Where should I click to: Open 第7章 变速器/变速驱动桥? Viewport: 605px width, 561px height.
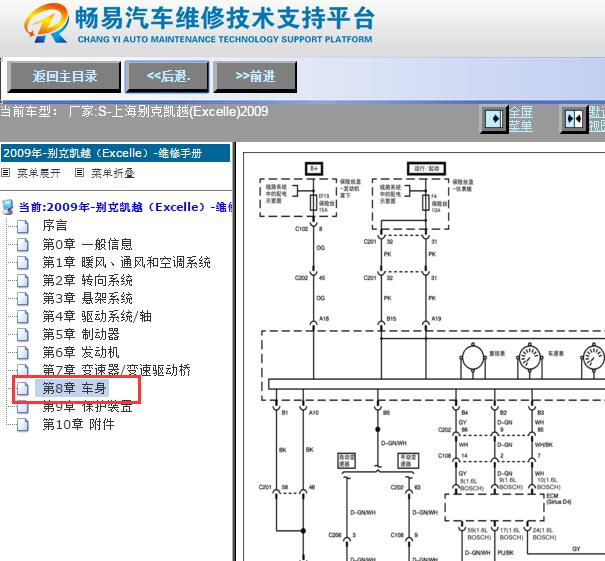coord(117,370)
